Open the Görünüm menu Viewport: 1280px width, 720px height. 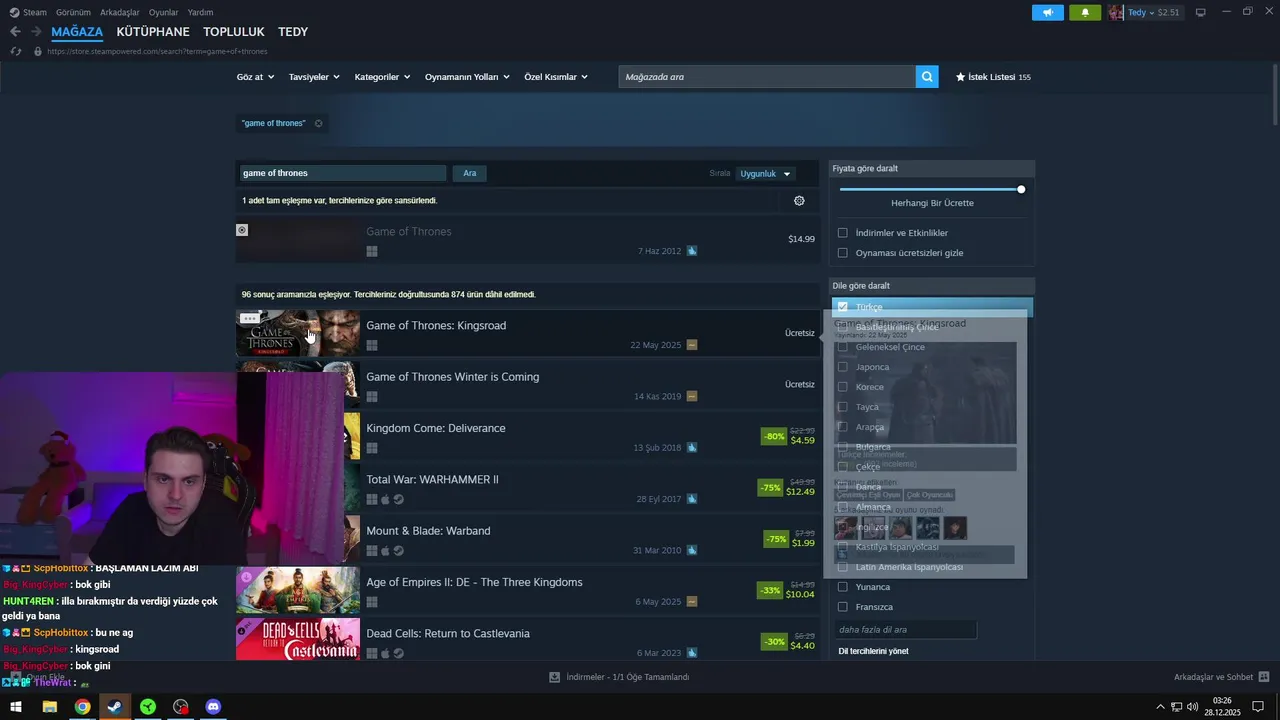pos(73,12)
